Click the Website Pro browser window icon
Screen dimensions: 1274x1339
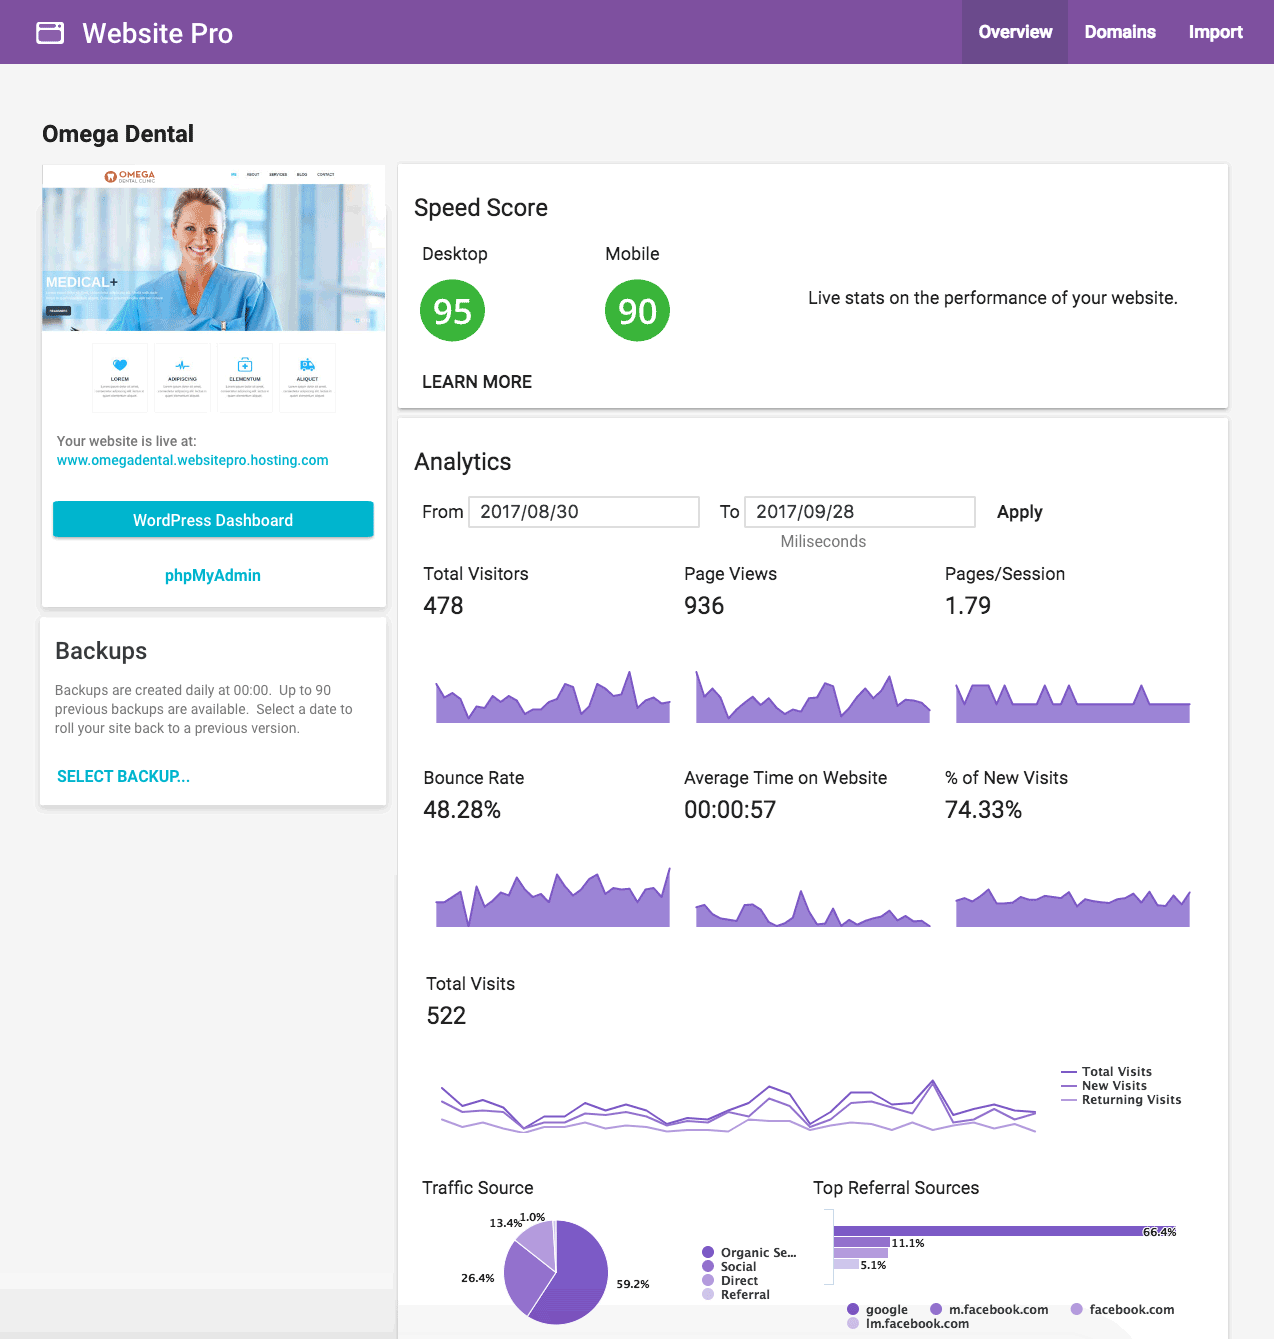click(x=50, y=33)
